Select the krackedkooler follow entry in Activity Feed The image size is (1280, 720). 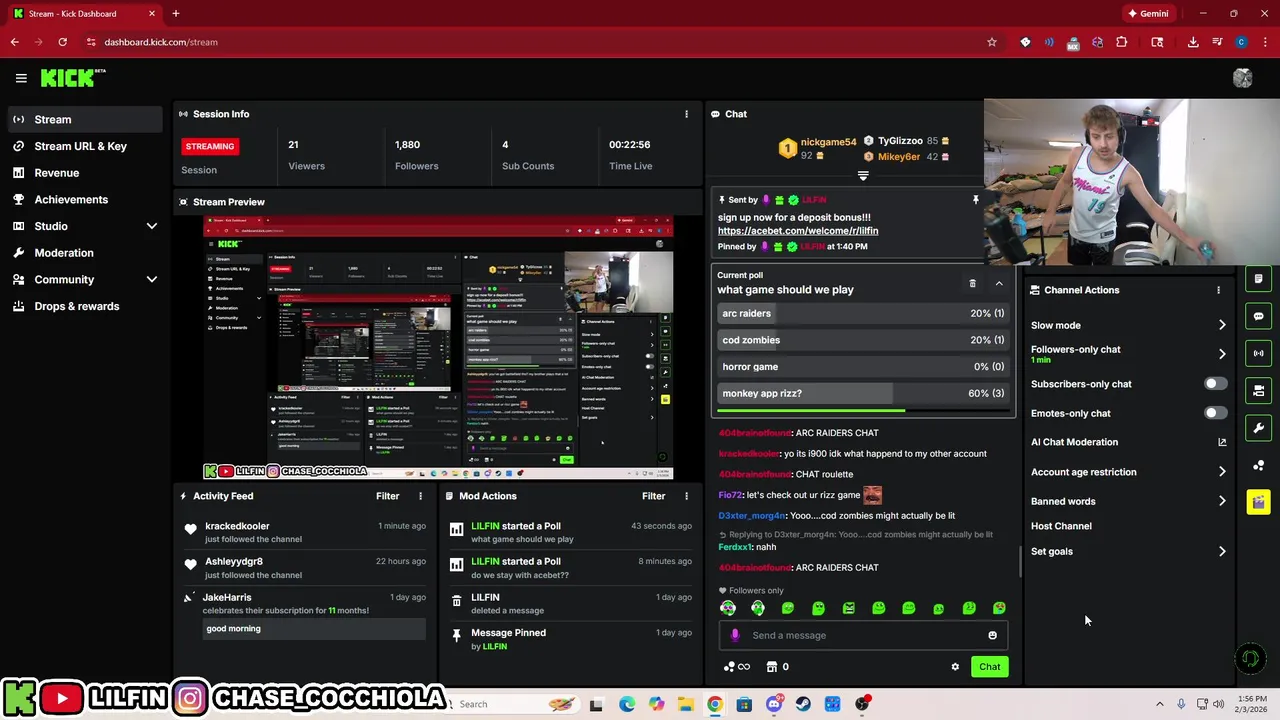tap(302, 532)
